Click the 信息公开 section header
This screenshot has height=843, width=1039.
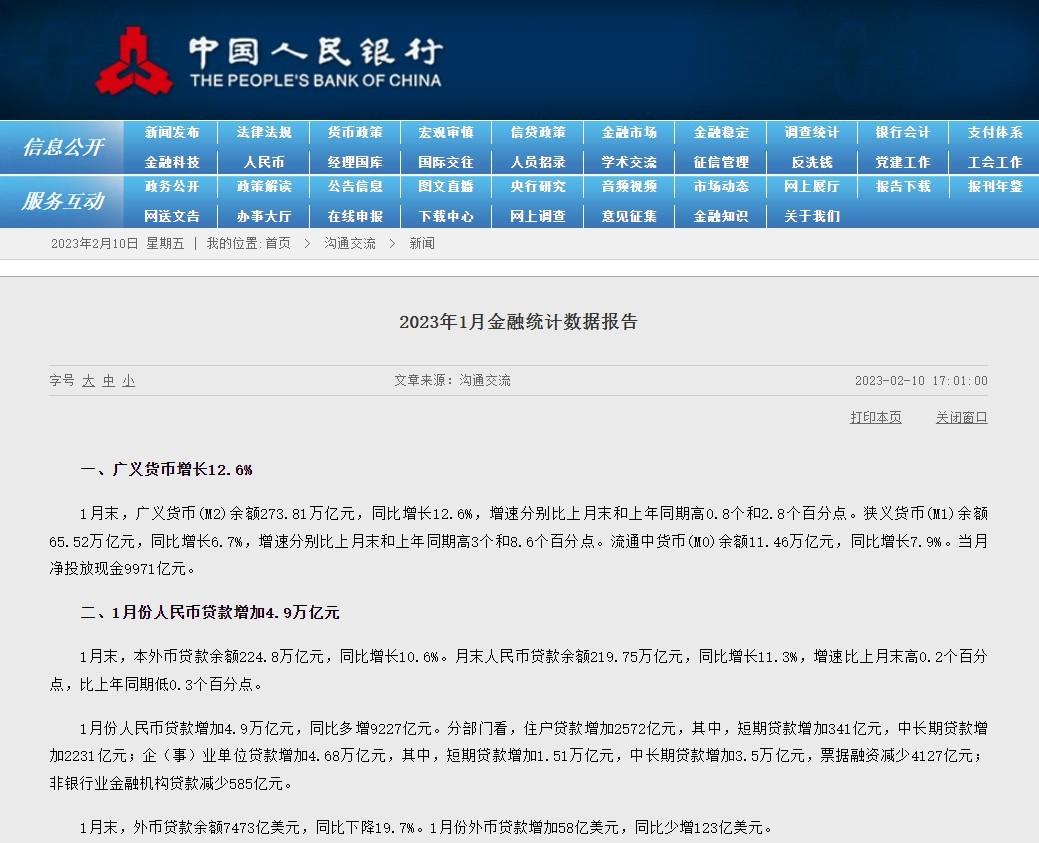point(62,147)
